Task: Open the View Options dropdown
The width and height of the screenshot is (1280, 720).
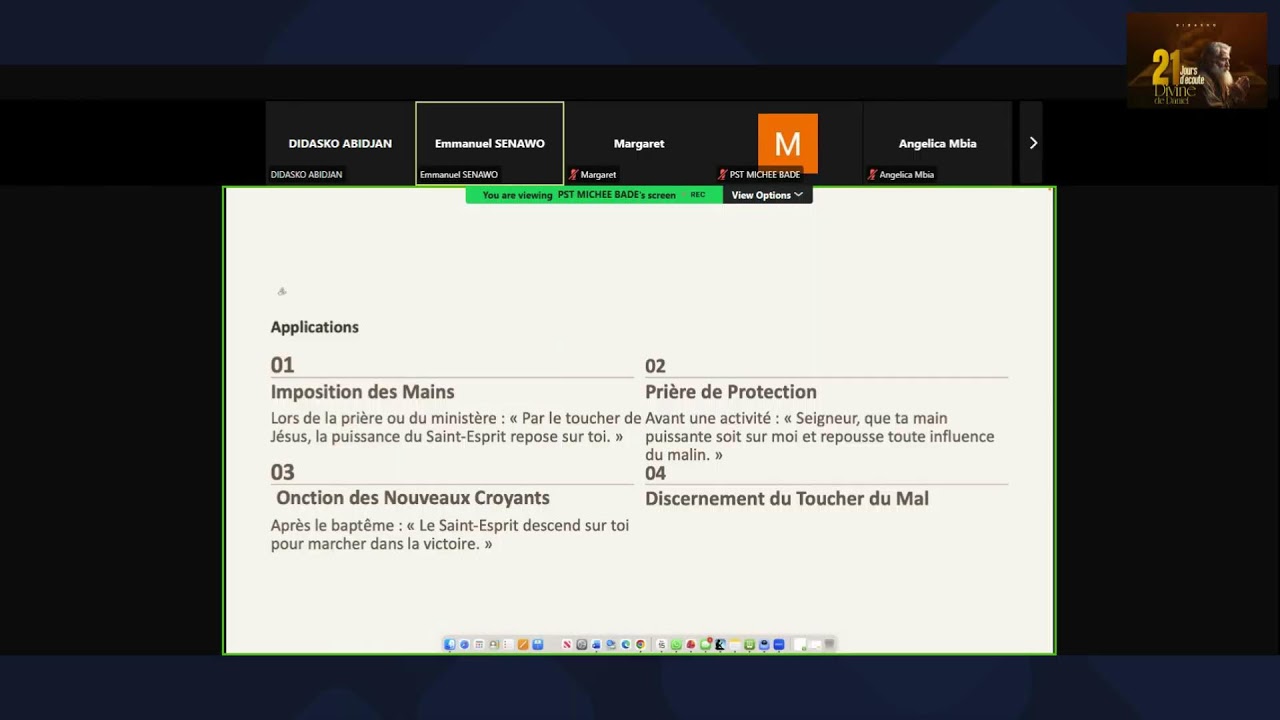Action: [767, 195]
